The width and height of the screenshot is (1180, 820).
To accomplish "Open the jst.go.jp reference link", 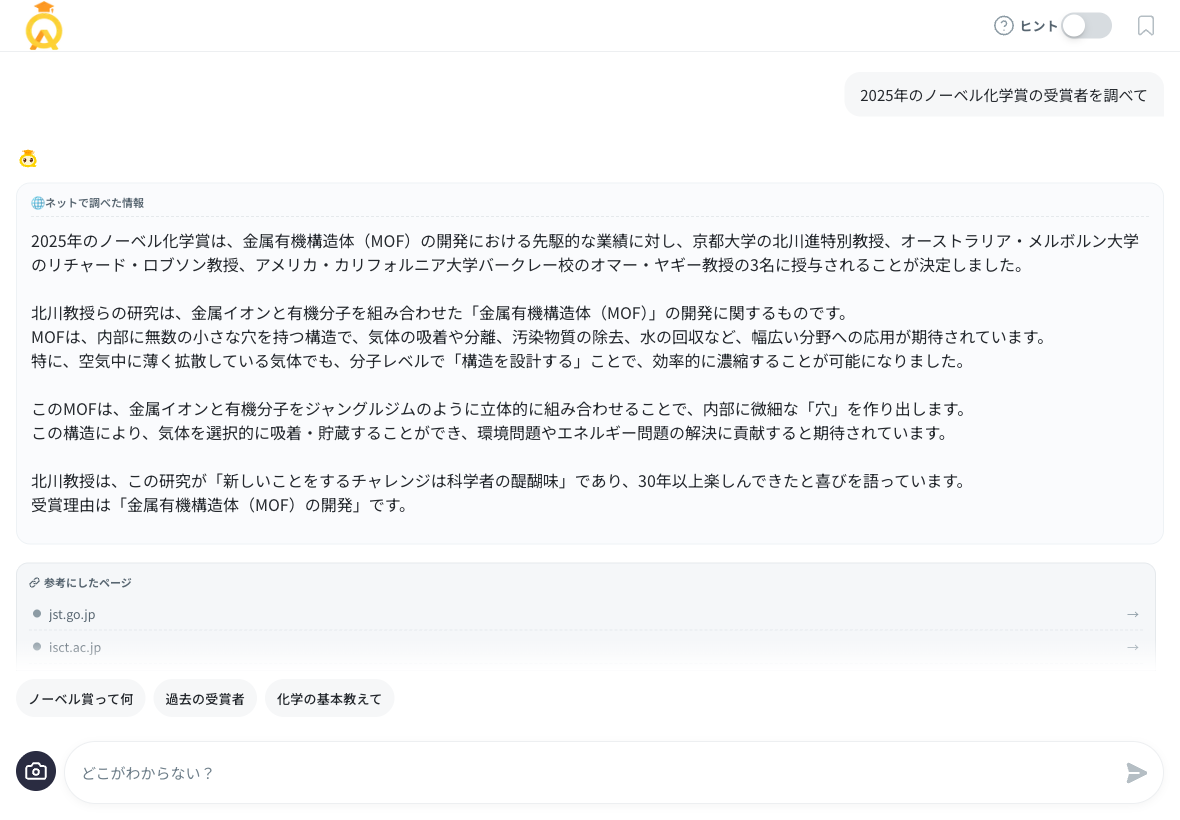I will click(x=72, y=614).
